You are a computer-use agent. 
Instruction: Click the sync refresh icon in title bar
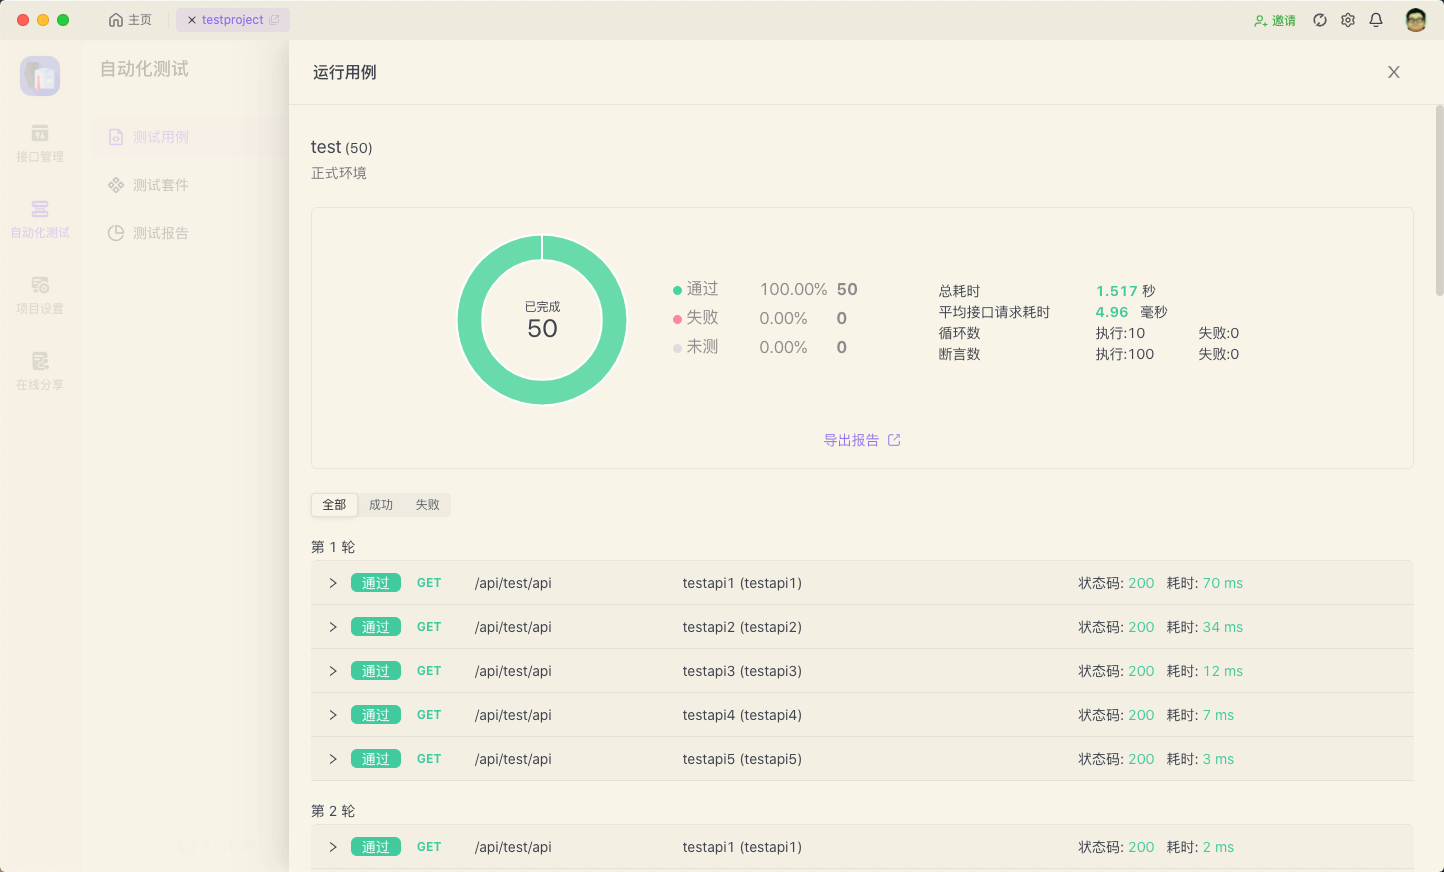point(1320,20)
